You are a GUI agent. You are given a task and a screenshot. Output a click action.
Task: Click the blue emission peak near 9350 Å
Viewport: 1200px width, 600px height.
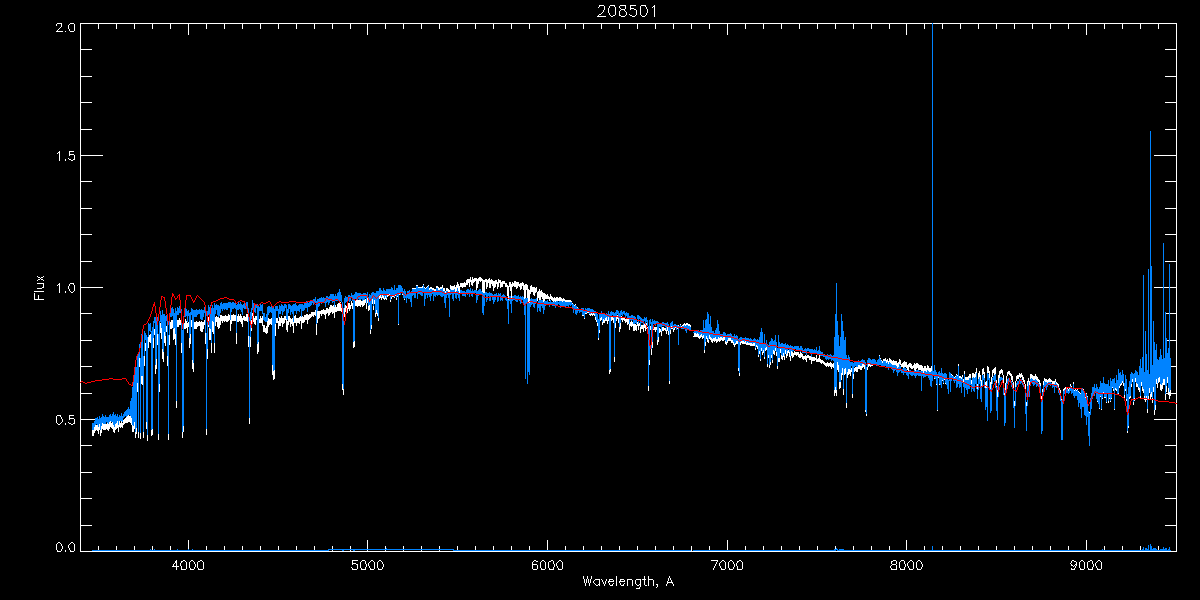(x=1150, y=250)
